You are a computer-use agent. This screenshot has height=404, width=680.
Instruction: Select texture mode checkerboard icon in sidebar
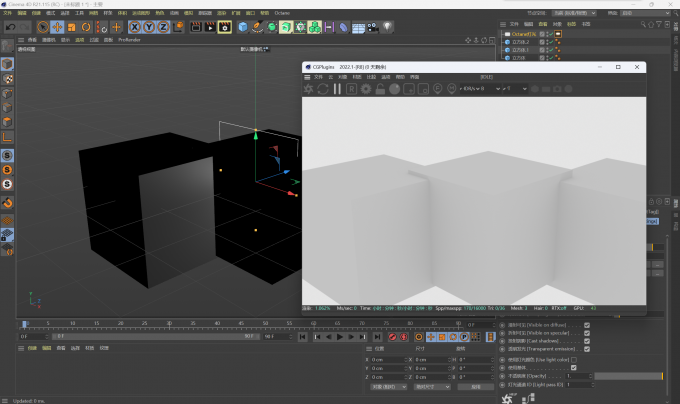7,79
